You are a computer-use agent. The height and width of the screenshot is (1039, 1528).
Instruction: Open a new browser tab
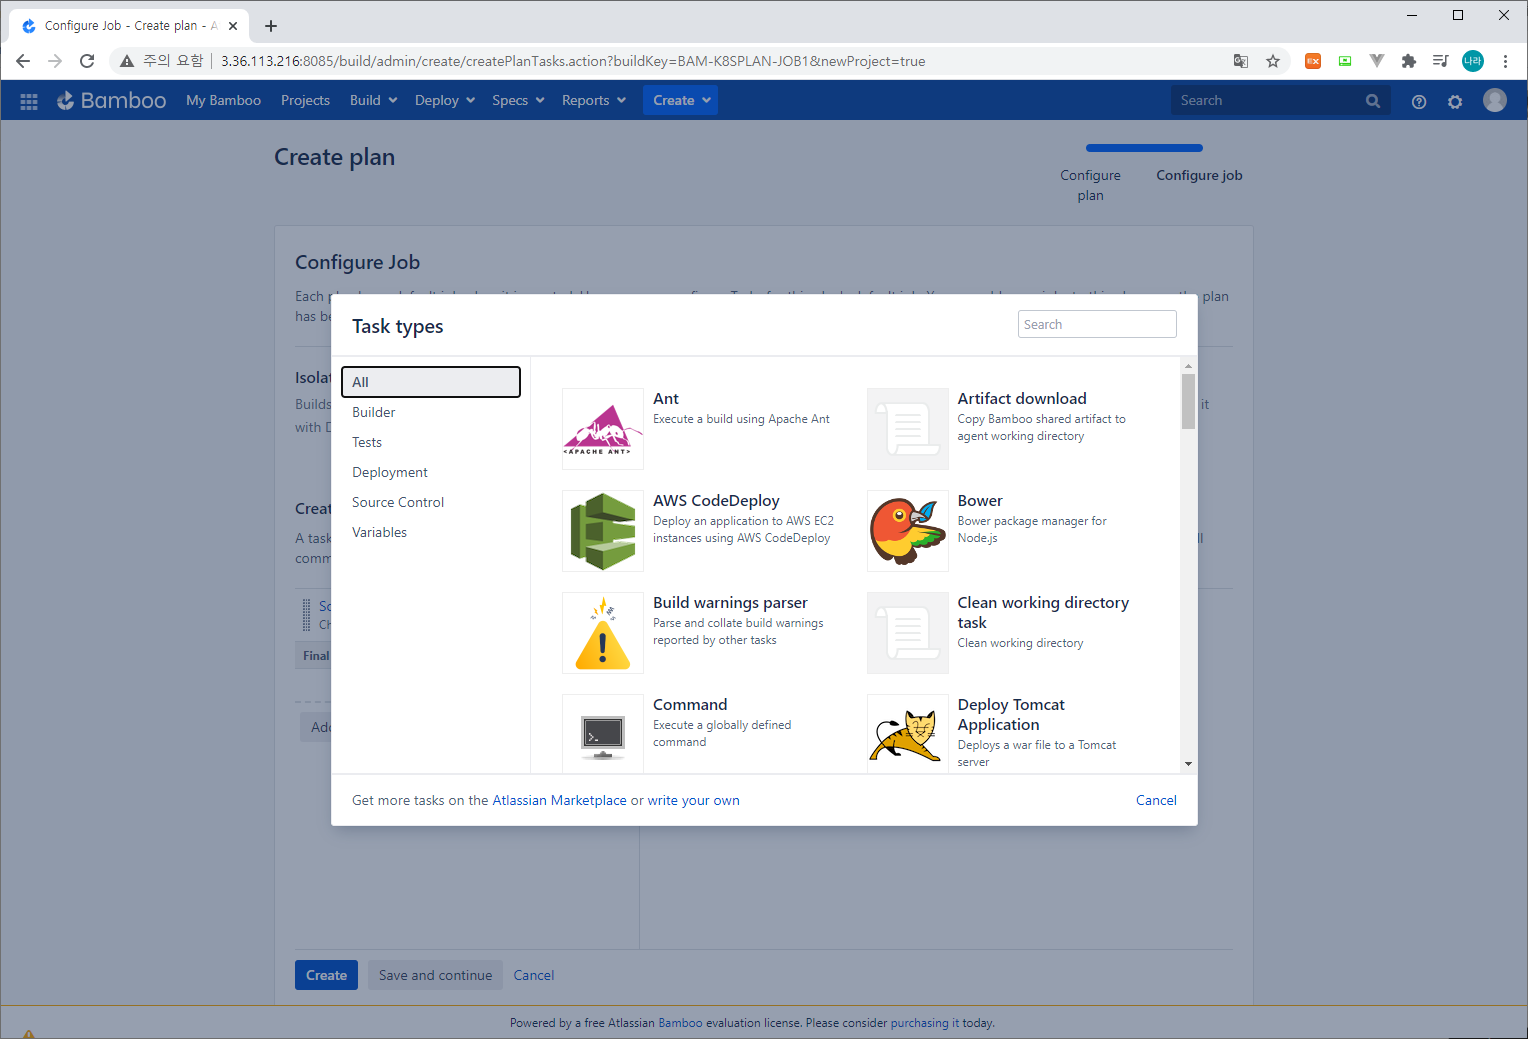pyautogui.click(x=271, y=26)
